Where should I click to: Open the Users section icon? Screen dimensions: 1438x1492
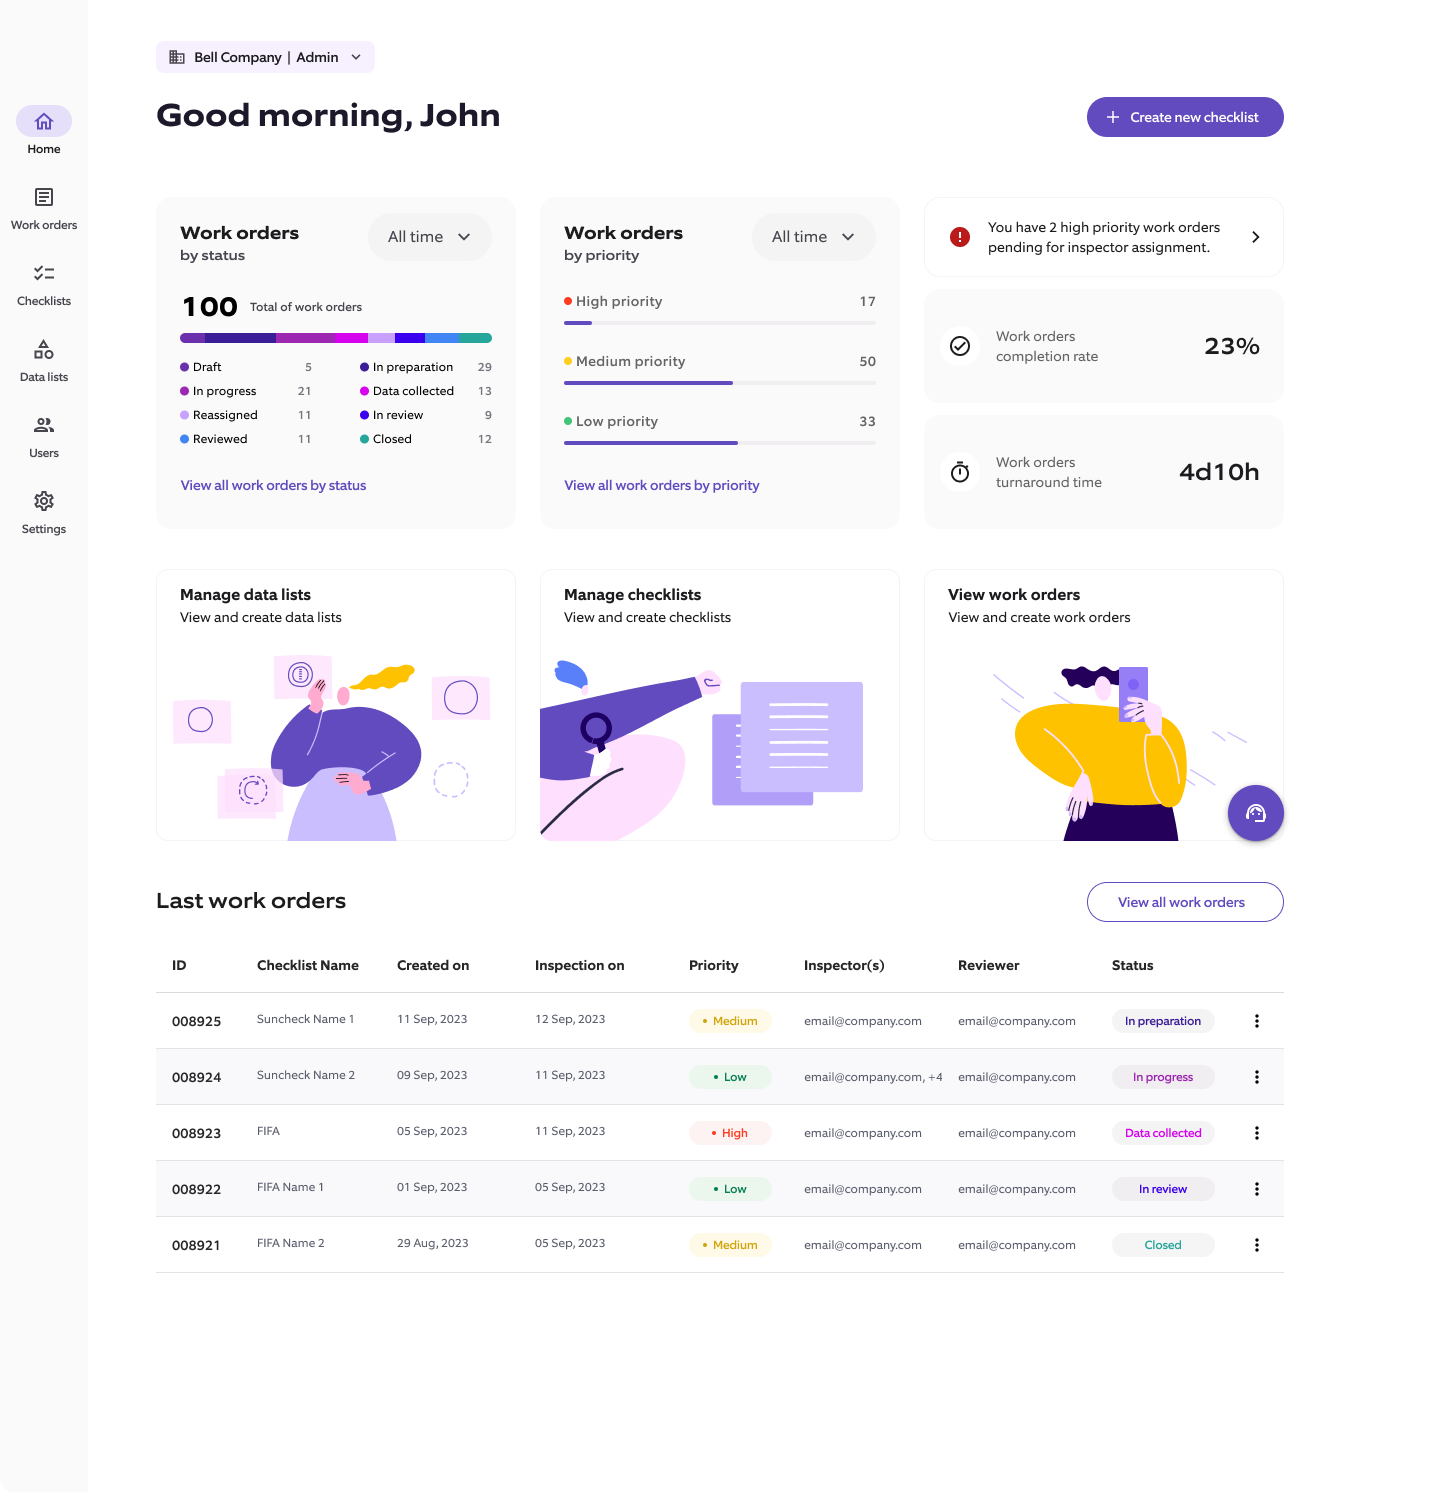44,426
